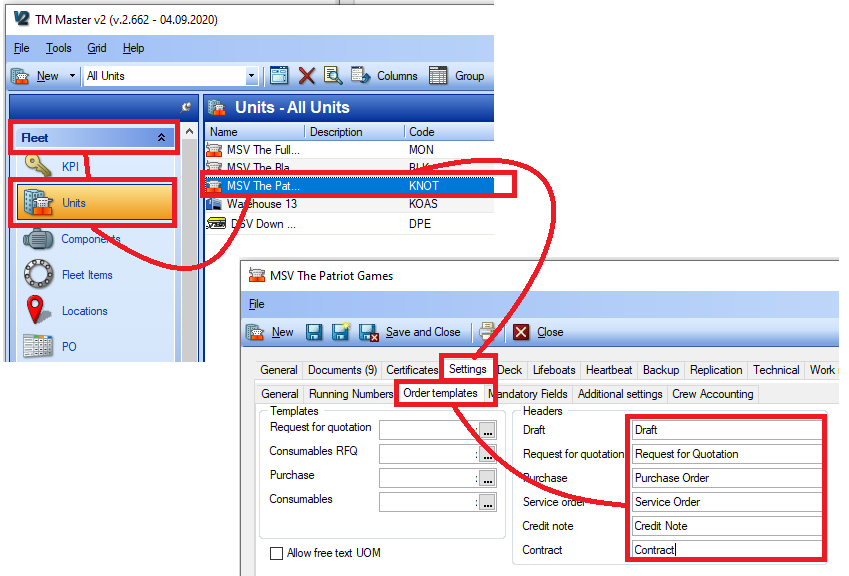Open the Grid menu
The width and height of the screenshot is (849, 576).
[x=97, y=48]
